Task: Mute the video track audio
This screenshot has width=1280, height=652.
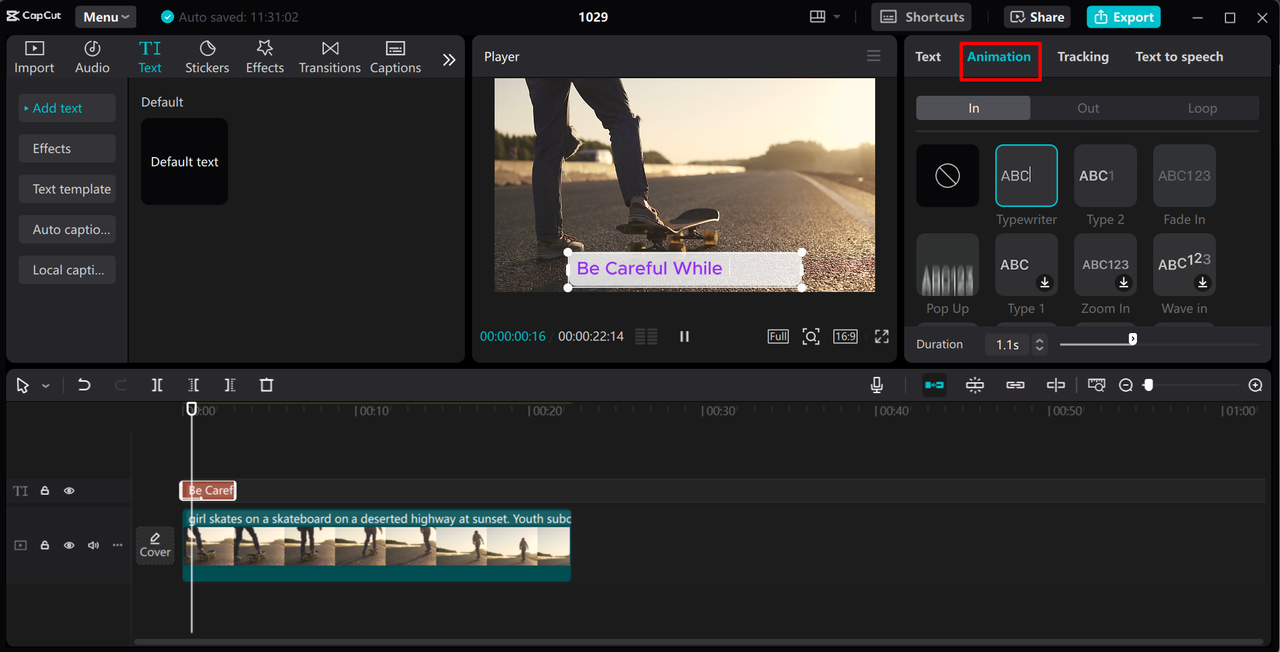Action: tap(93, 545)
